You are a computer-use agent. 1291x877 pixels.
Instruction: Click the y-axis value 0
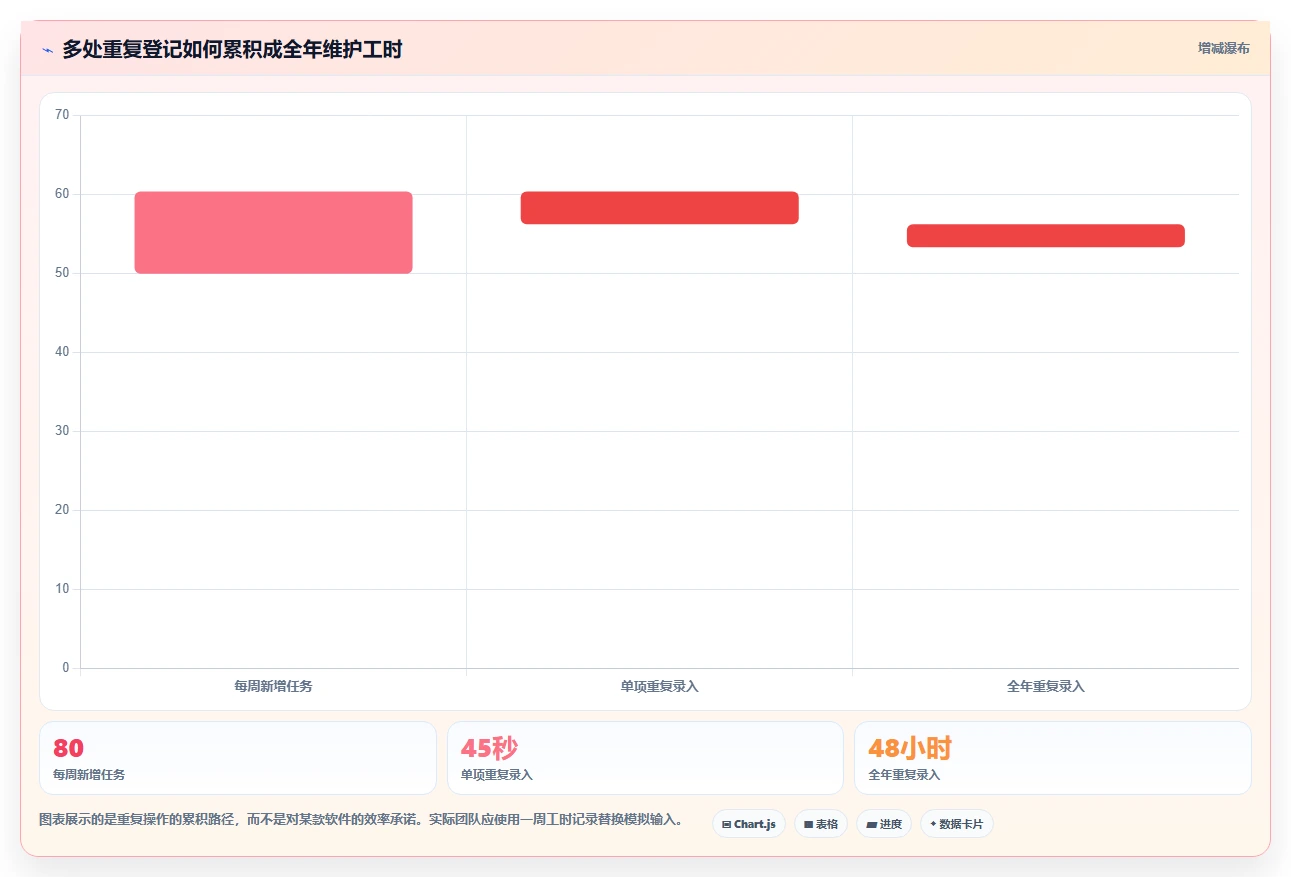(66, 668)
